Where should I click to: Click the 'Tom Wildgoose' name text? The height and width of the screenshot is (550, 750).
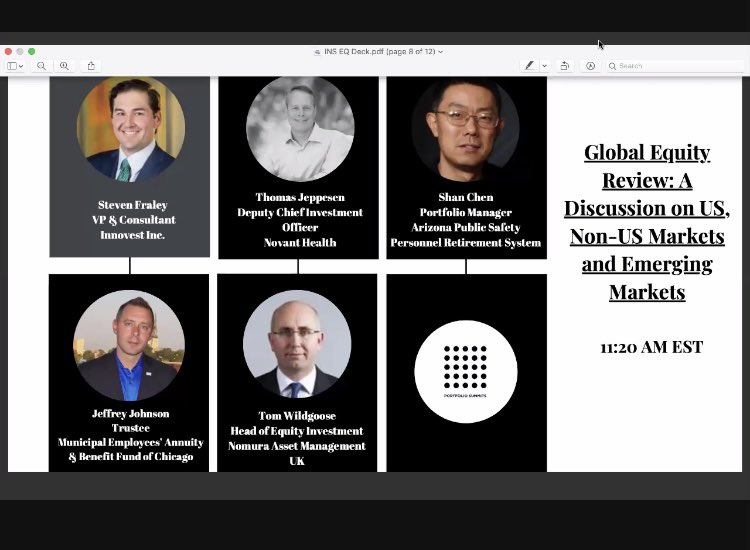pos(297,416)
